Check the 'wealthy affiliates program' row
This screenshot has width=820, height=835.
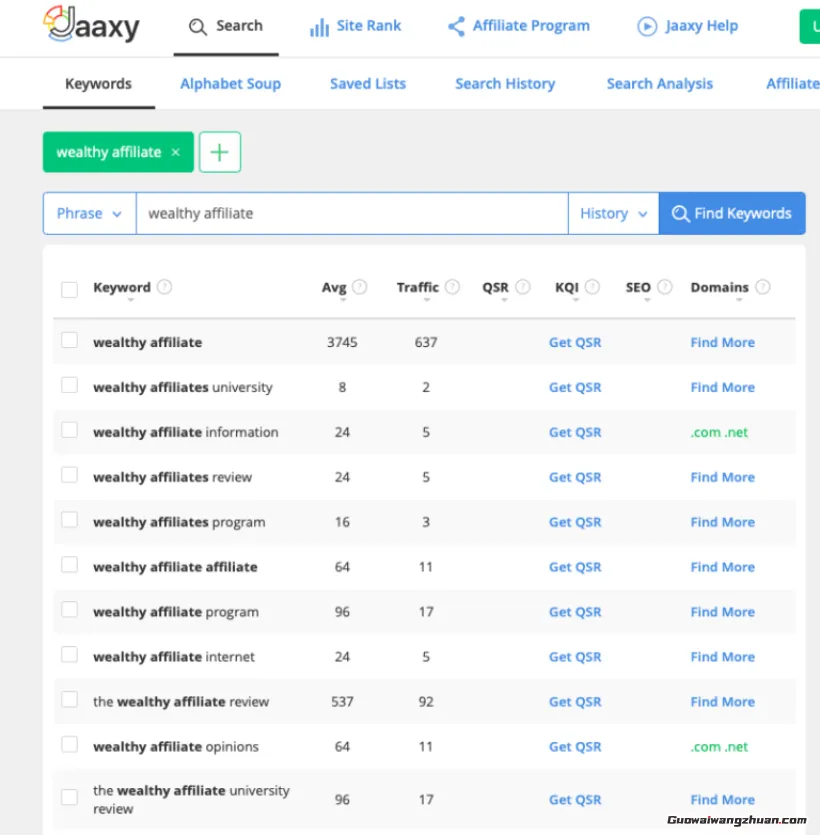coord(69,520)
